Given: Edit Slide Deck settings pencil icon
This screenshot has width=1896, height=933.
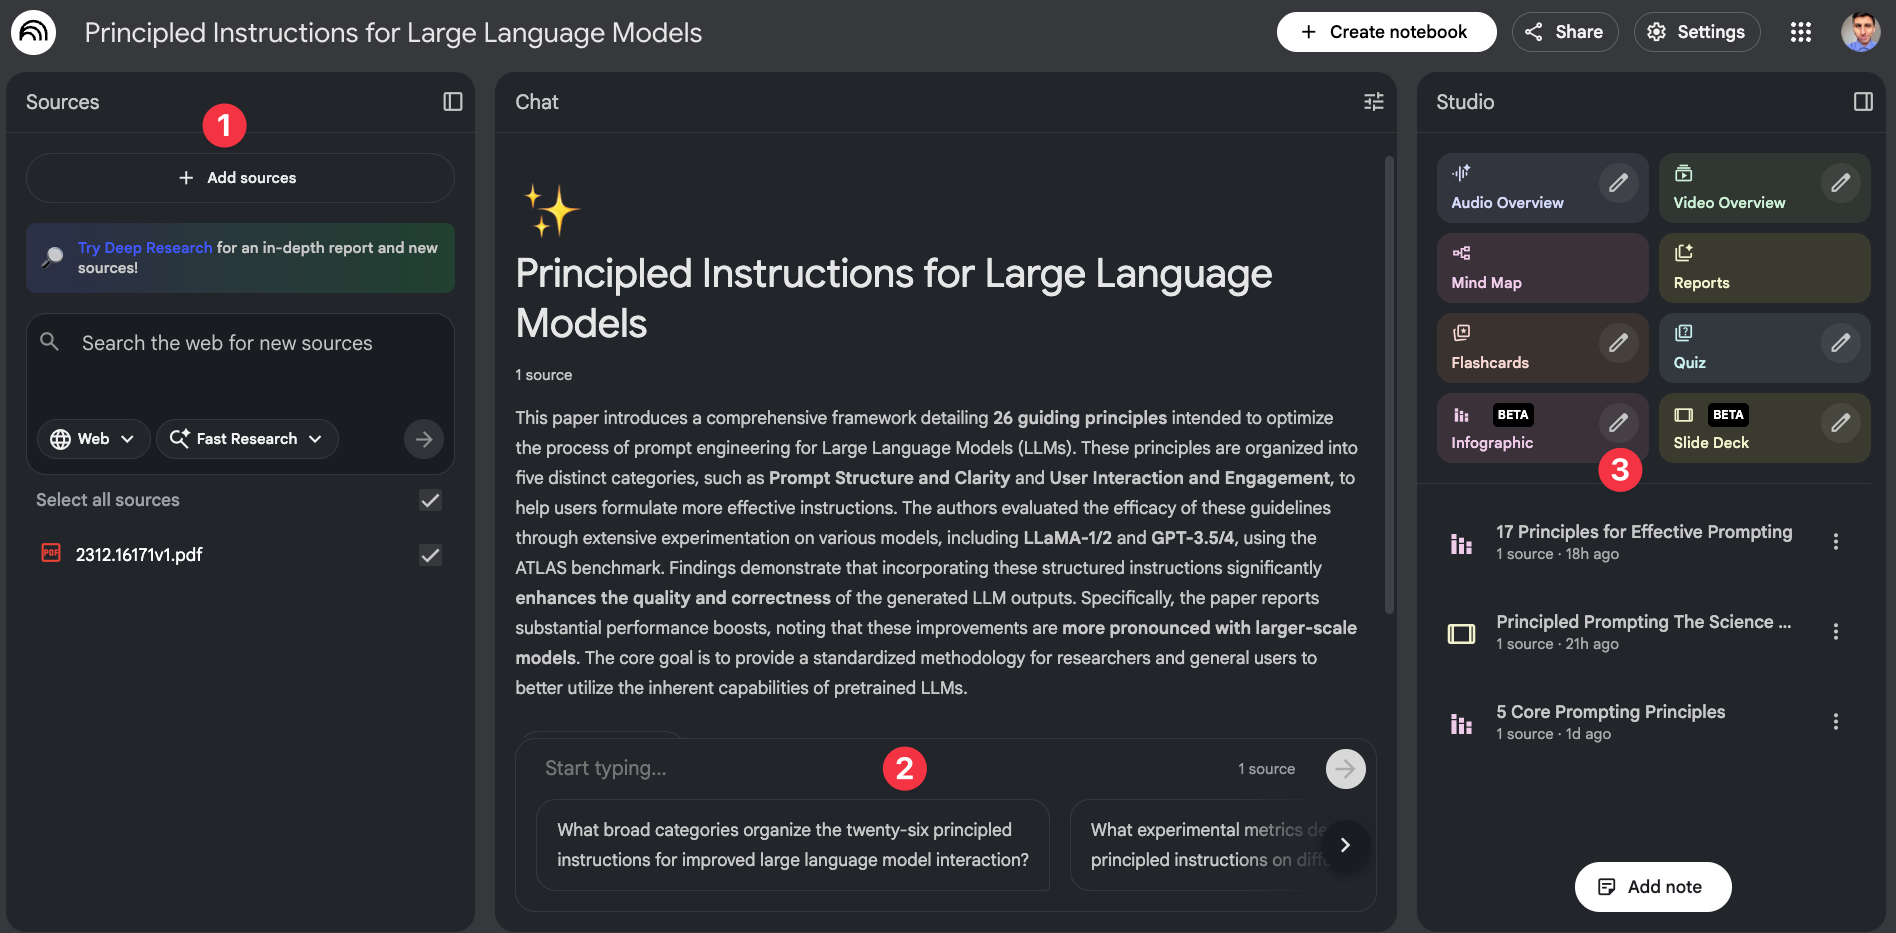Looking at the screenshot, I should click(1840, 423).
